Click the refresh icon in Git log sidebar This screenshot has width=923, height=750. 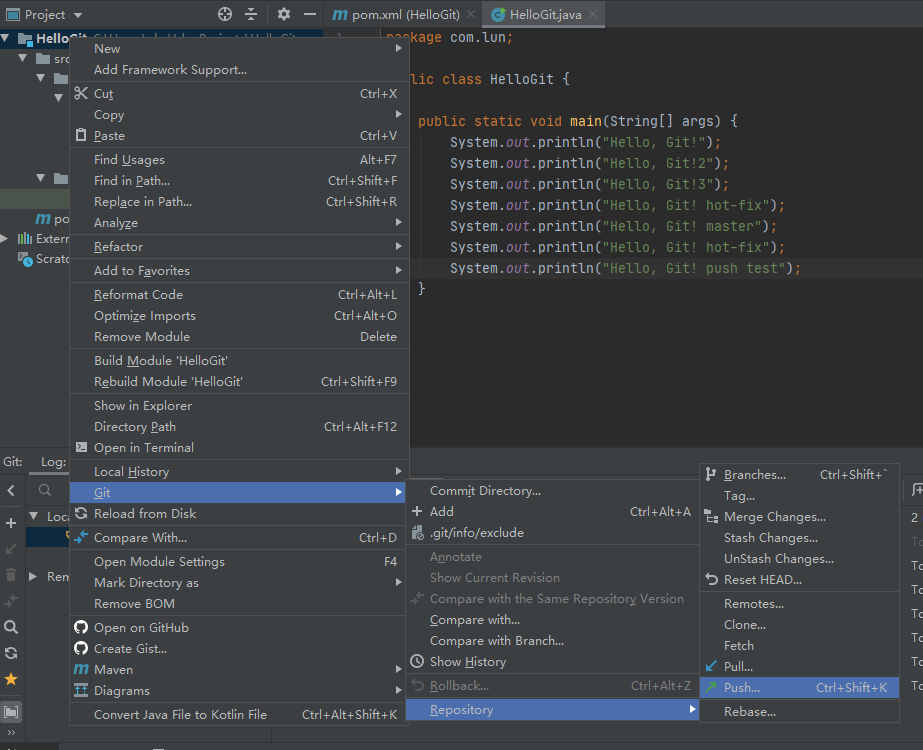pyautogui.click(x=11, y=652)
